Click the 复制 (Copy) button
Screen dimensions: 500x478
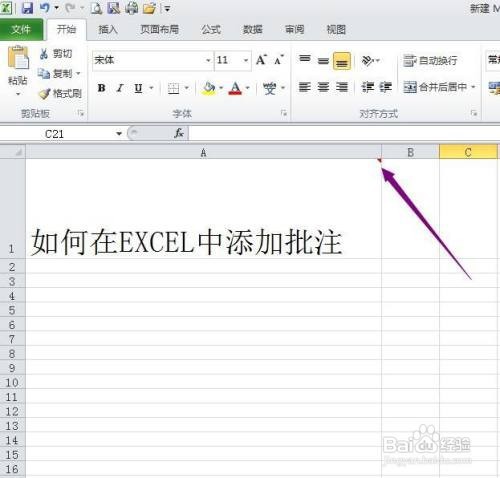(x=55, y=73)
